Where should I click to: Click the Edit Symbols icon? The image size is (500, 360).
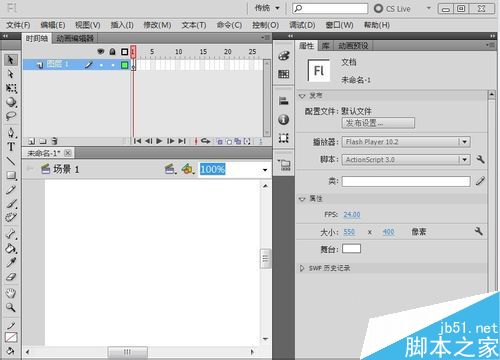[x=188, y=169]
